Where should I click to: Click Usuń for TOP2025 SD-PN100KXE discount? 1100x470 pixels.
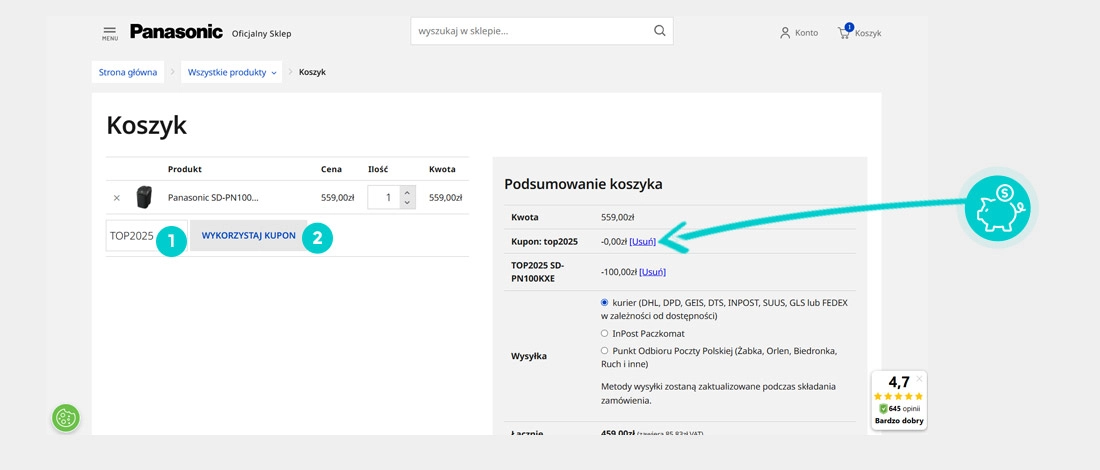pyautogui.click(x=652, y=271)
